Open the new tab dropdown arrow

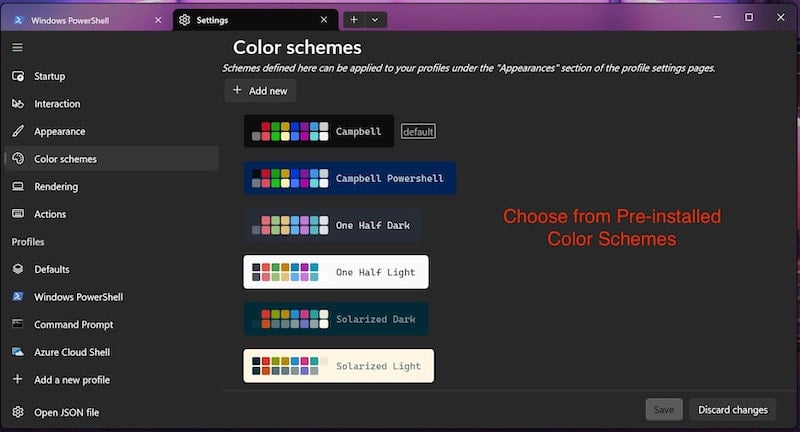click(x=375, y=20)
